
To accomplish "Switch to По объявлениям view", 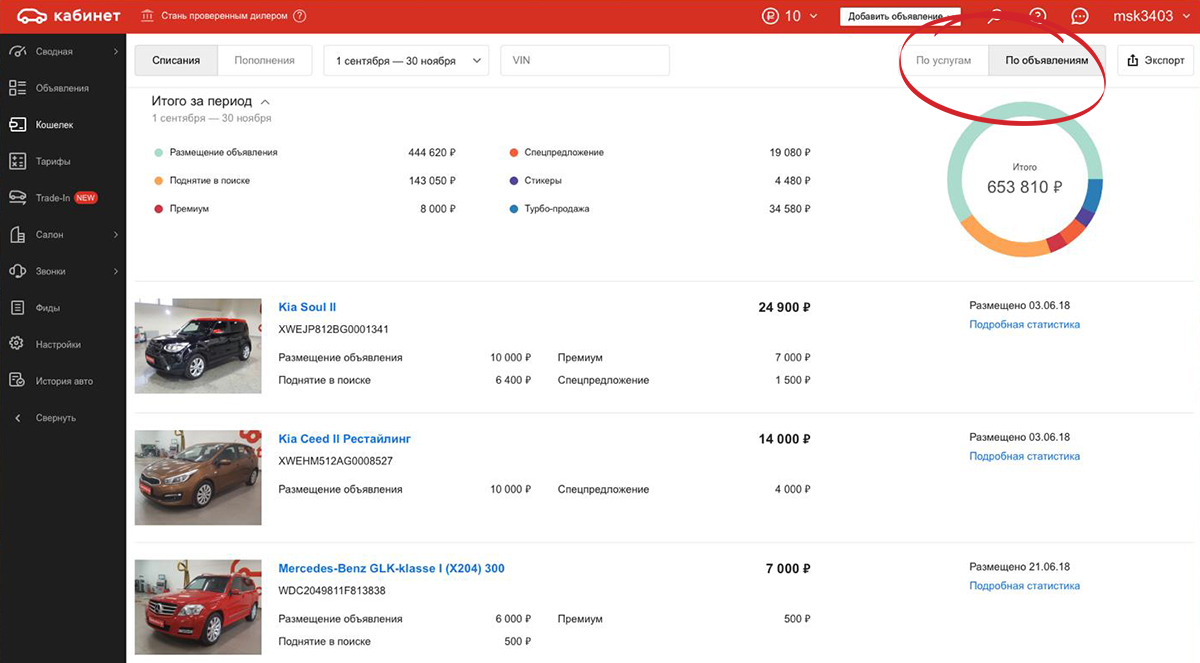I will [x=1047, y=60].
